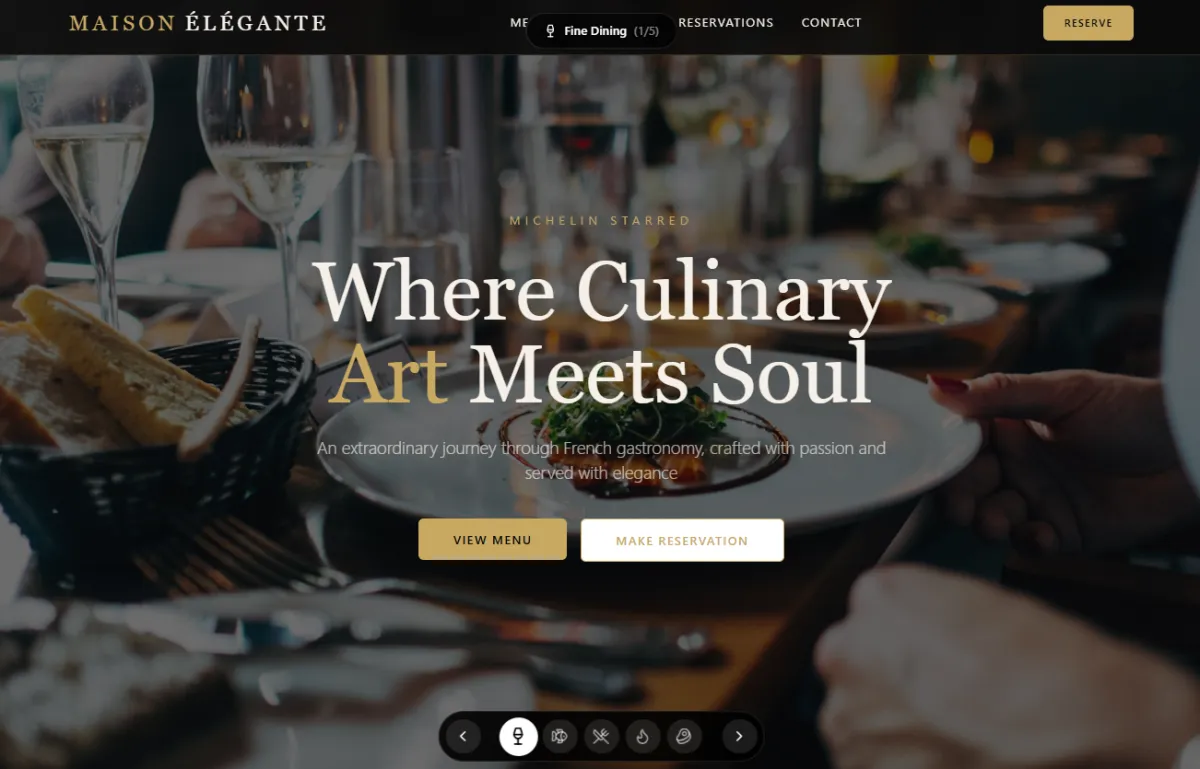
Task: Click the Make Reservation button
Action: coord(682,540)
